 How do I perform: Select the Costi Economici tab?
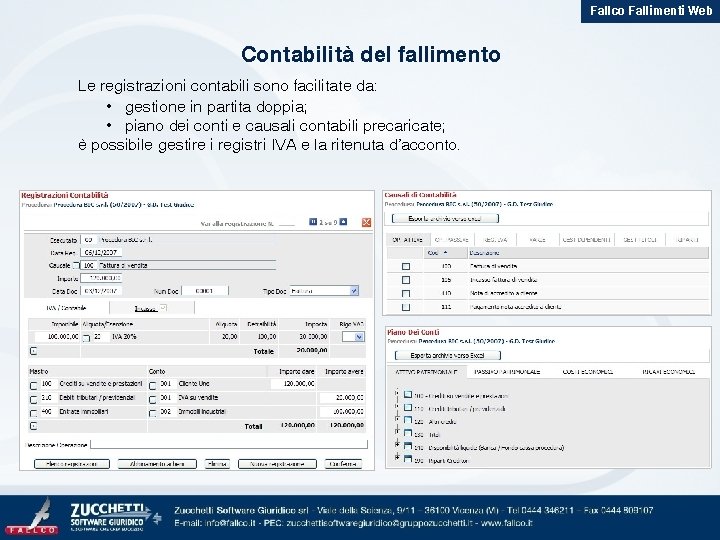(x=587, y=371)
